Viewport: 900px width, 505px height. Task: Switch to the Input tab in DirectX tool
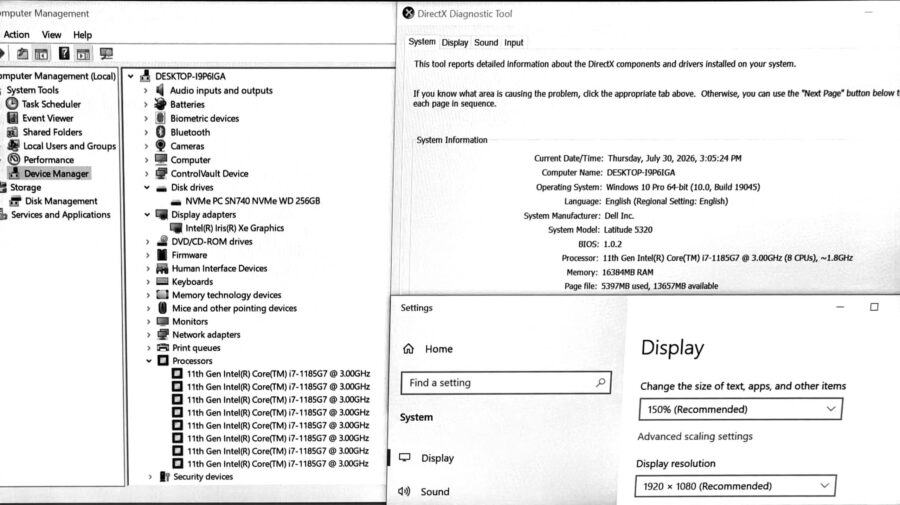pyautogui.click(x=514, y=42)
